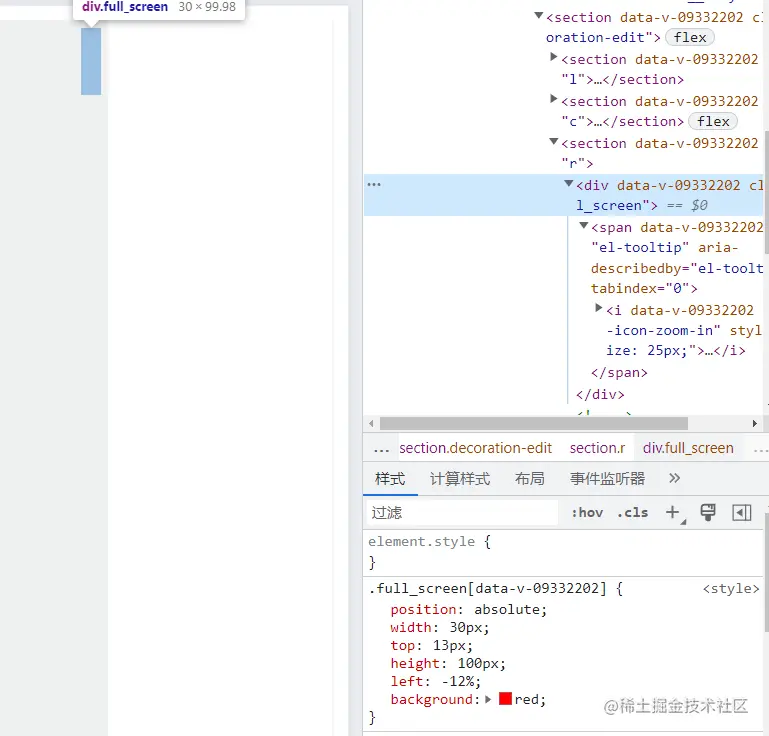Click the element.style rule header
The height and width of the screenshot is (736, 769).
(x=429, y=541)
